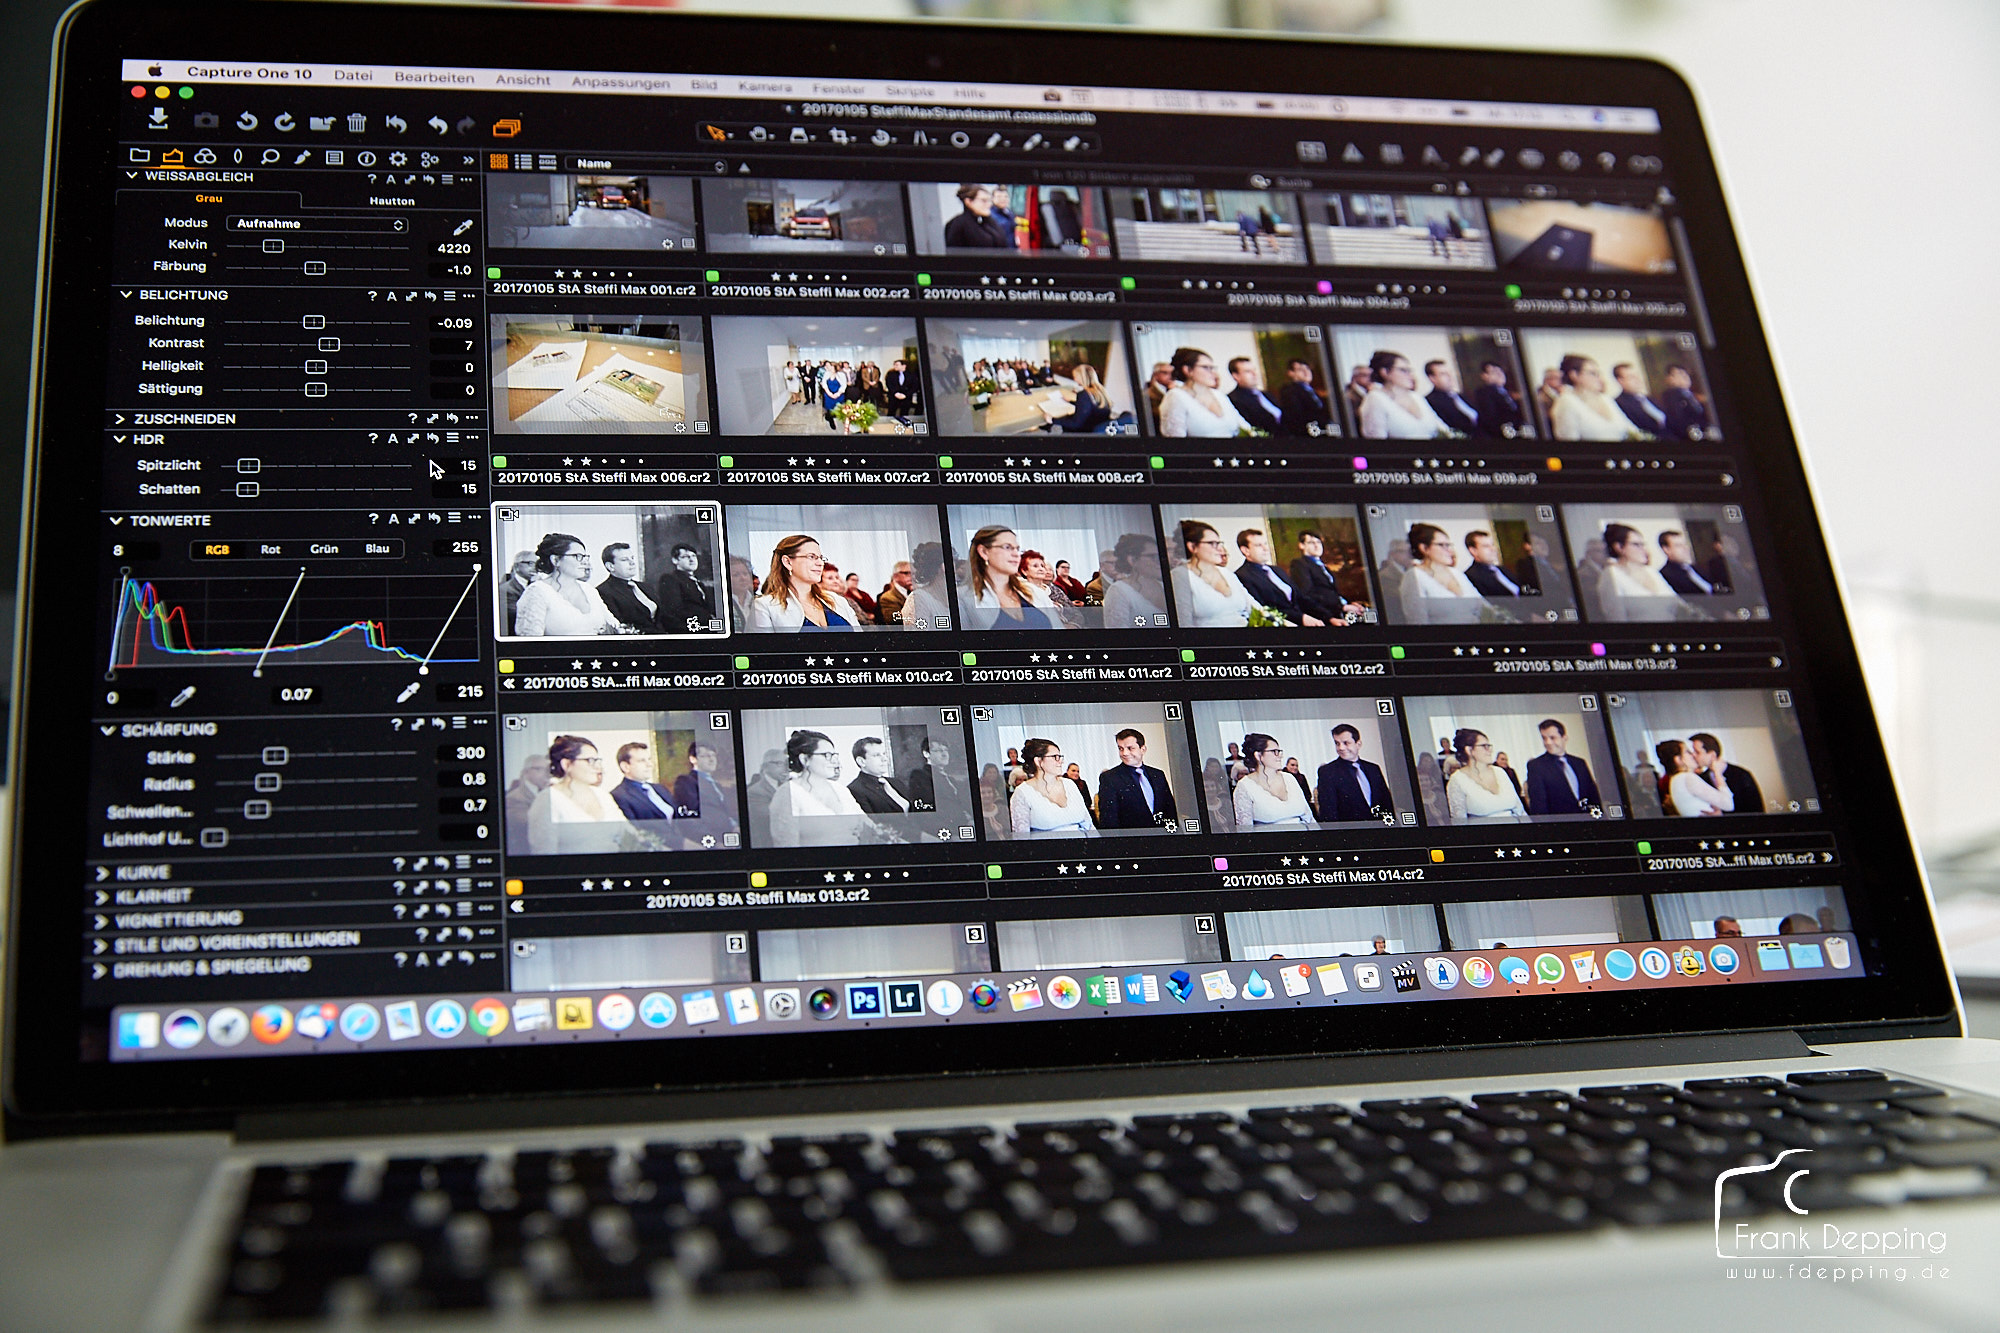Open the brush Local Adjustments tool tab
This screenshot has height=1333, width=2000.
[x=302, y=157]
